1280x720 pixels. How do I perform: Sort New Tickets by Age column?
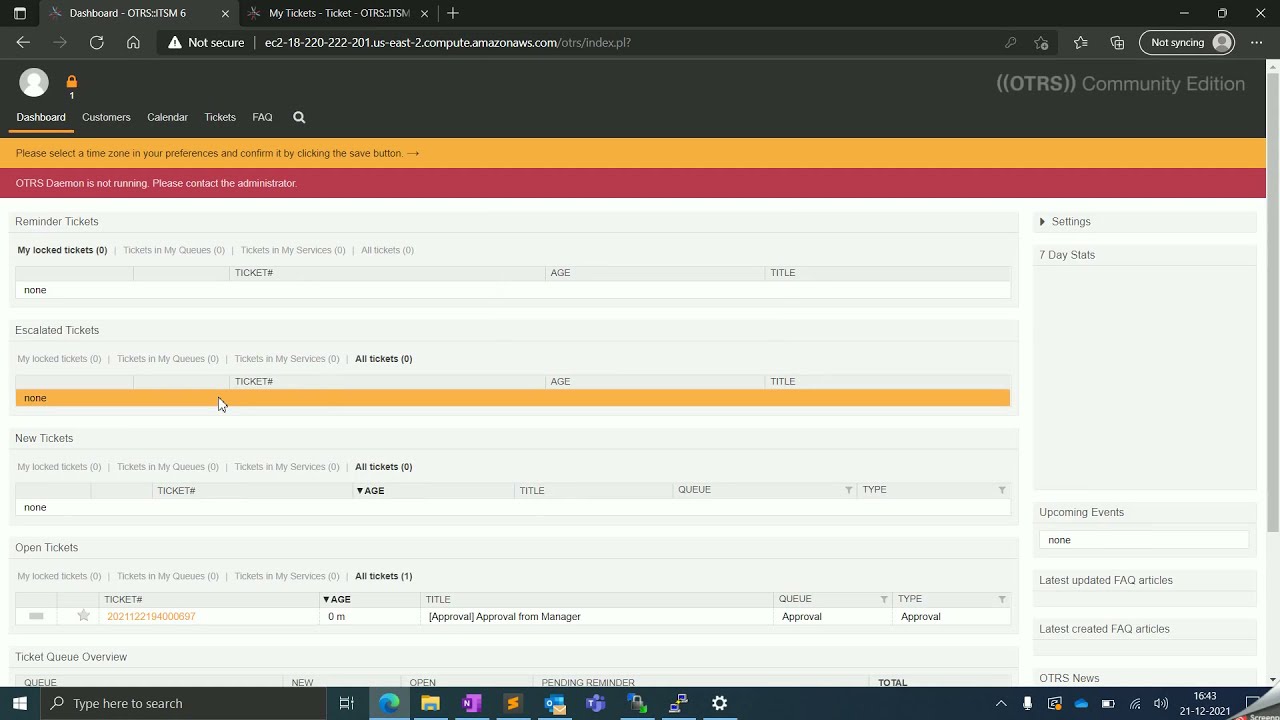point(370,491)
